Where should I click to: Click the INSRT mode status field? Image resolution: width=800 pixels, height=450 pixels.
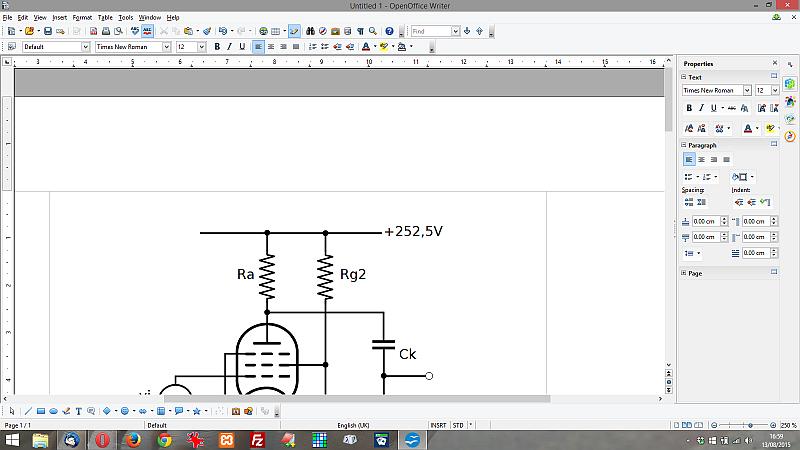[438, 425]
